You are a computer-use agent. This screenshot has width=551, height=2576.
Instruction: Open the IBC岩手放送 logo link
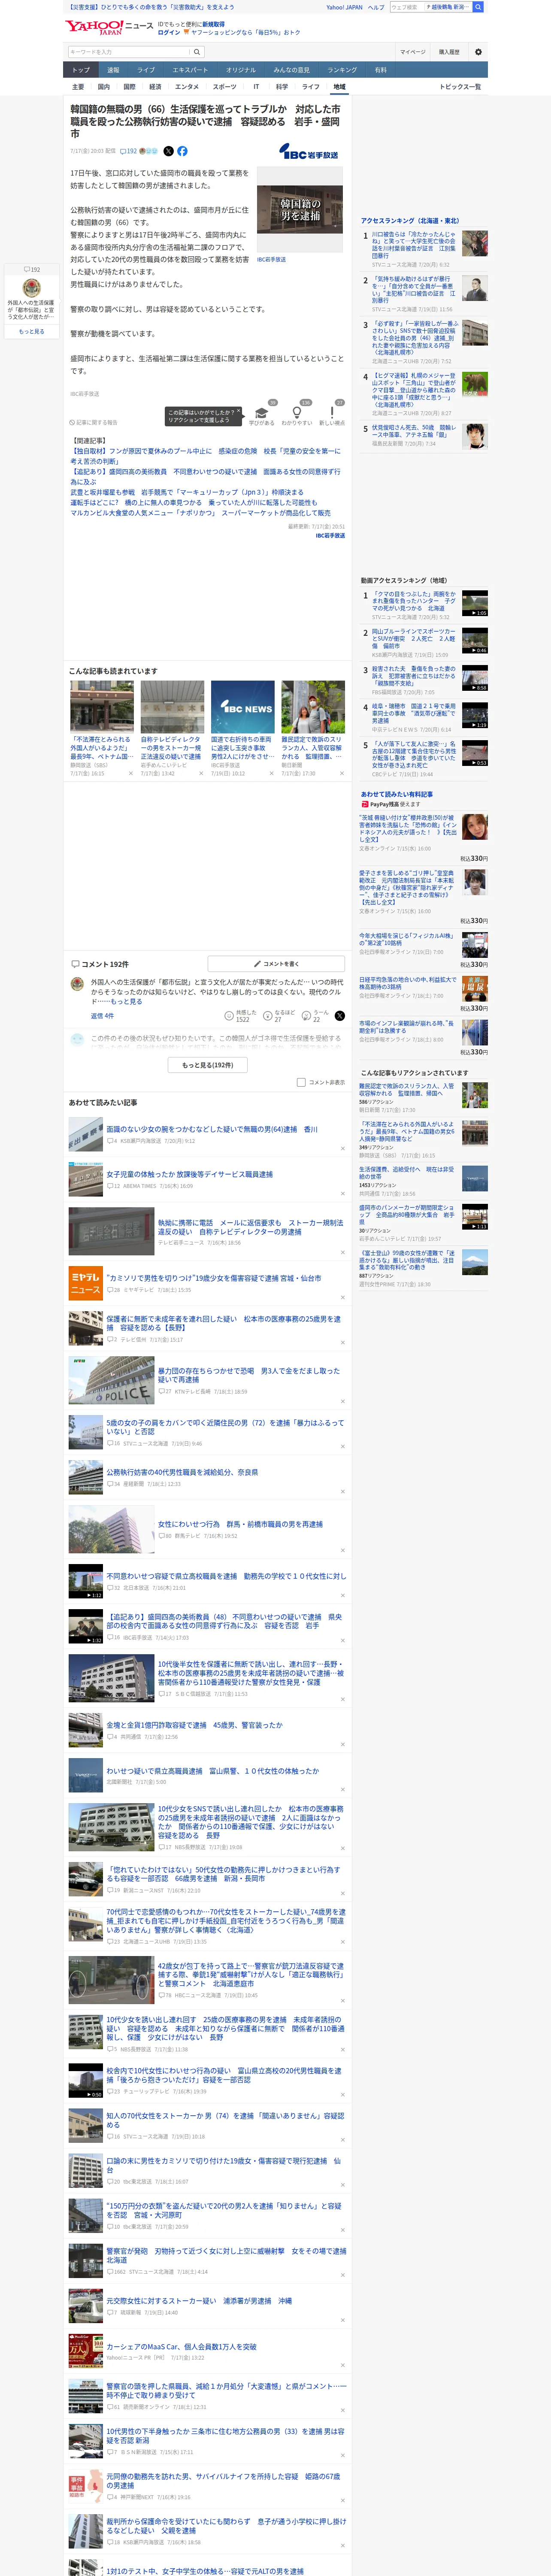tap(309, 152)
